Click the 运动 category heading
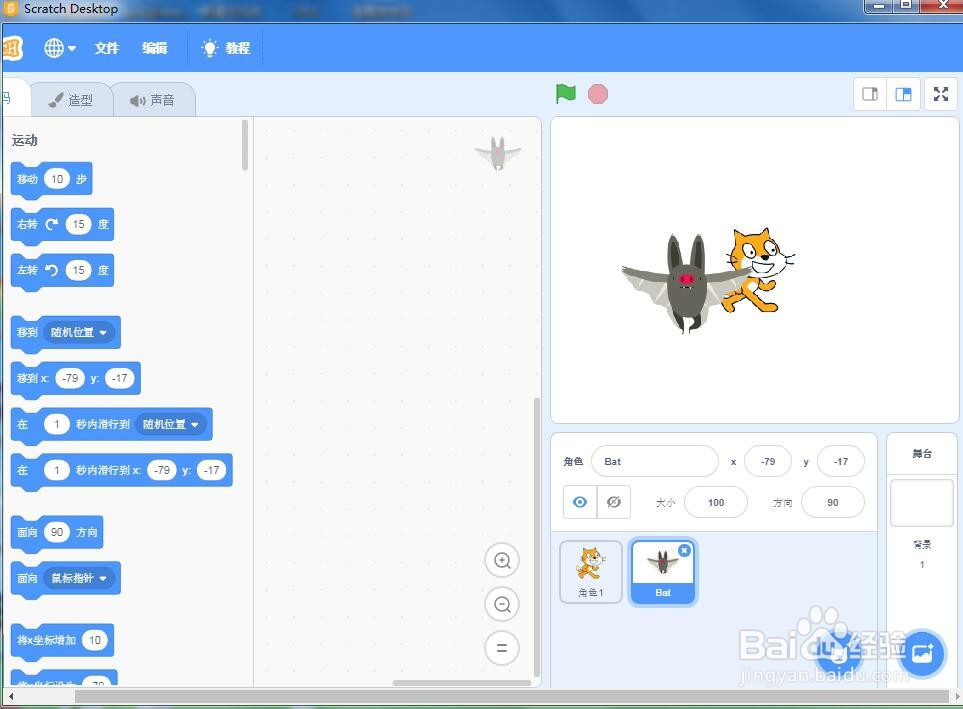 [25, 140]
